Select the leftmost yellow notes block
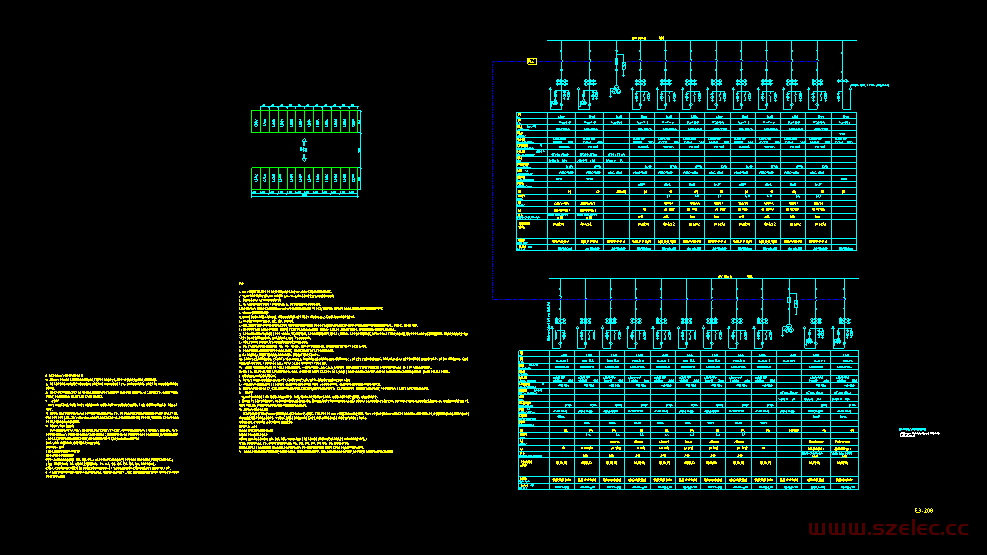Screen dimensions: 987x555 pyautogui.click(x=112, y=425)
